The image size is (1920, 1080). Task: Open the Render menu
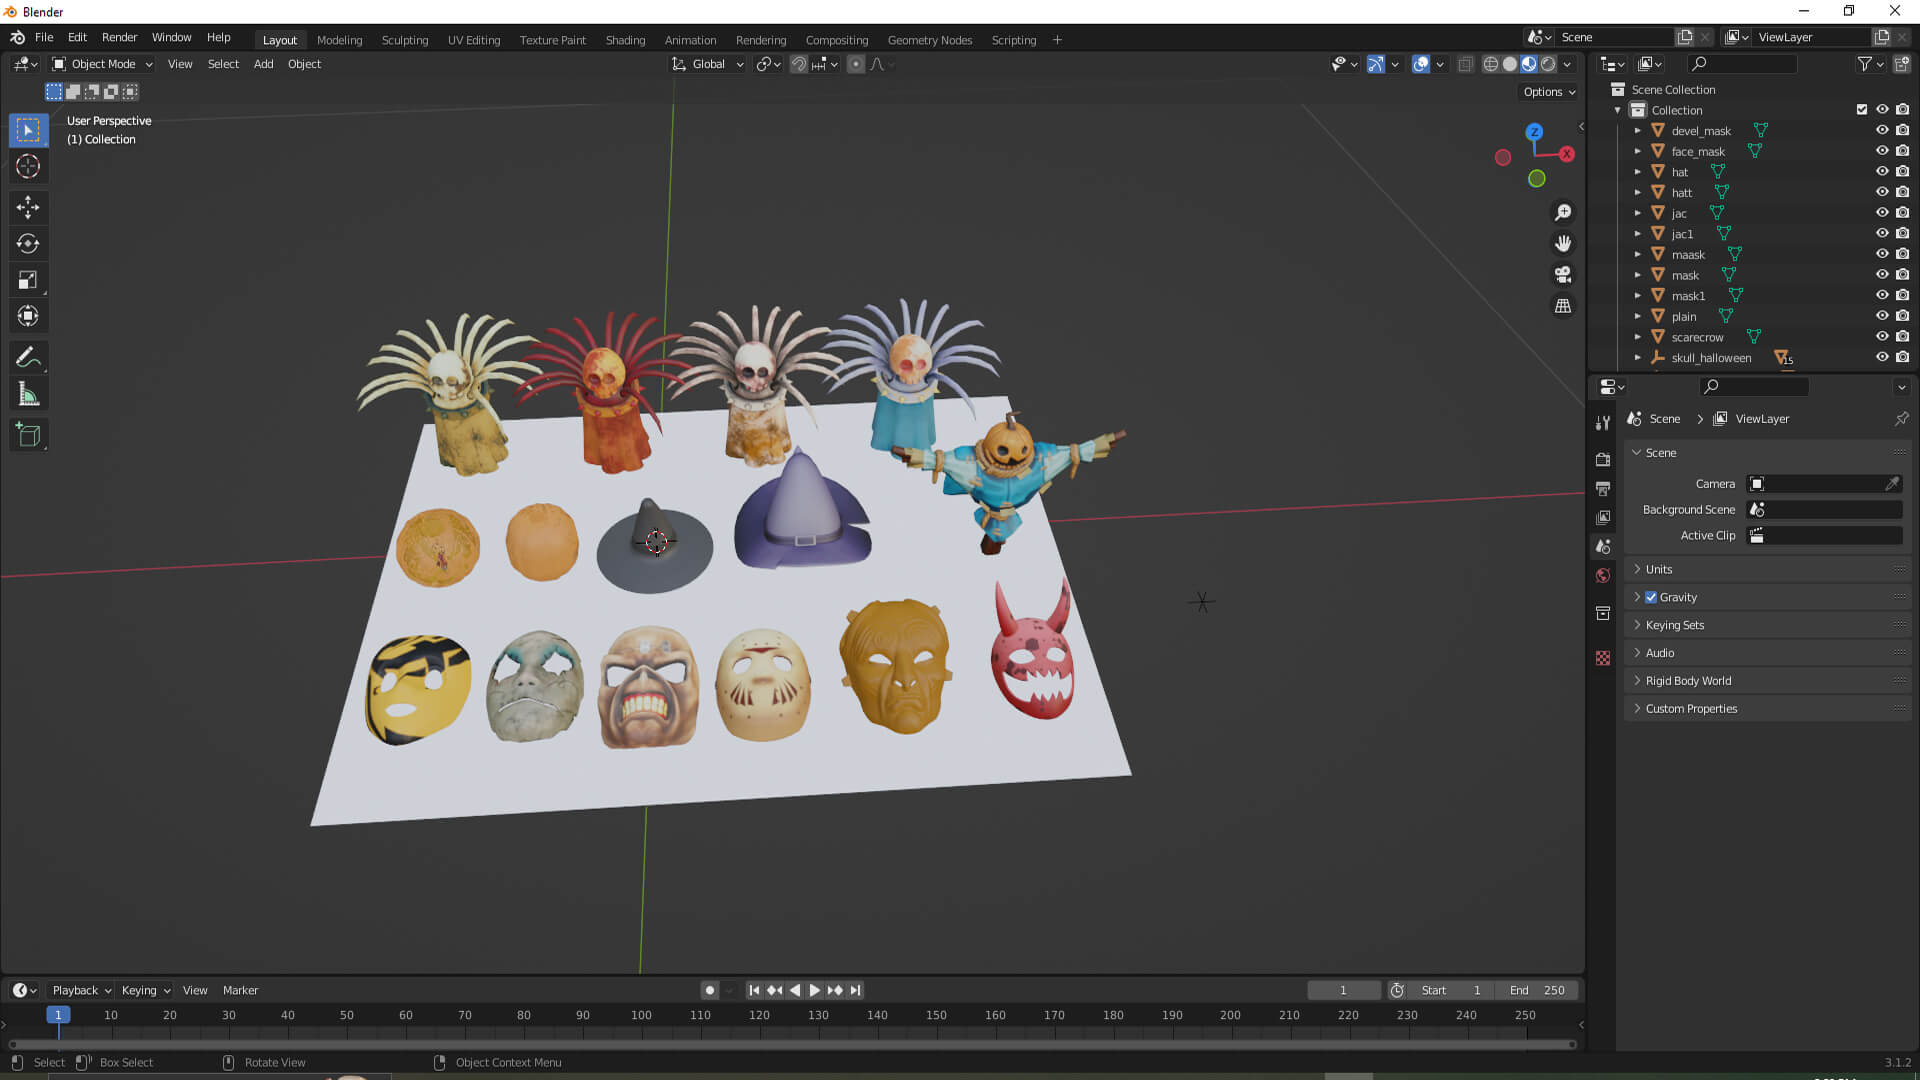(x=119, y=37)
